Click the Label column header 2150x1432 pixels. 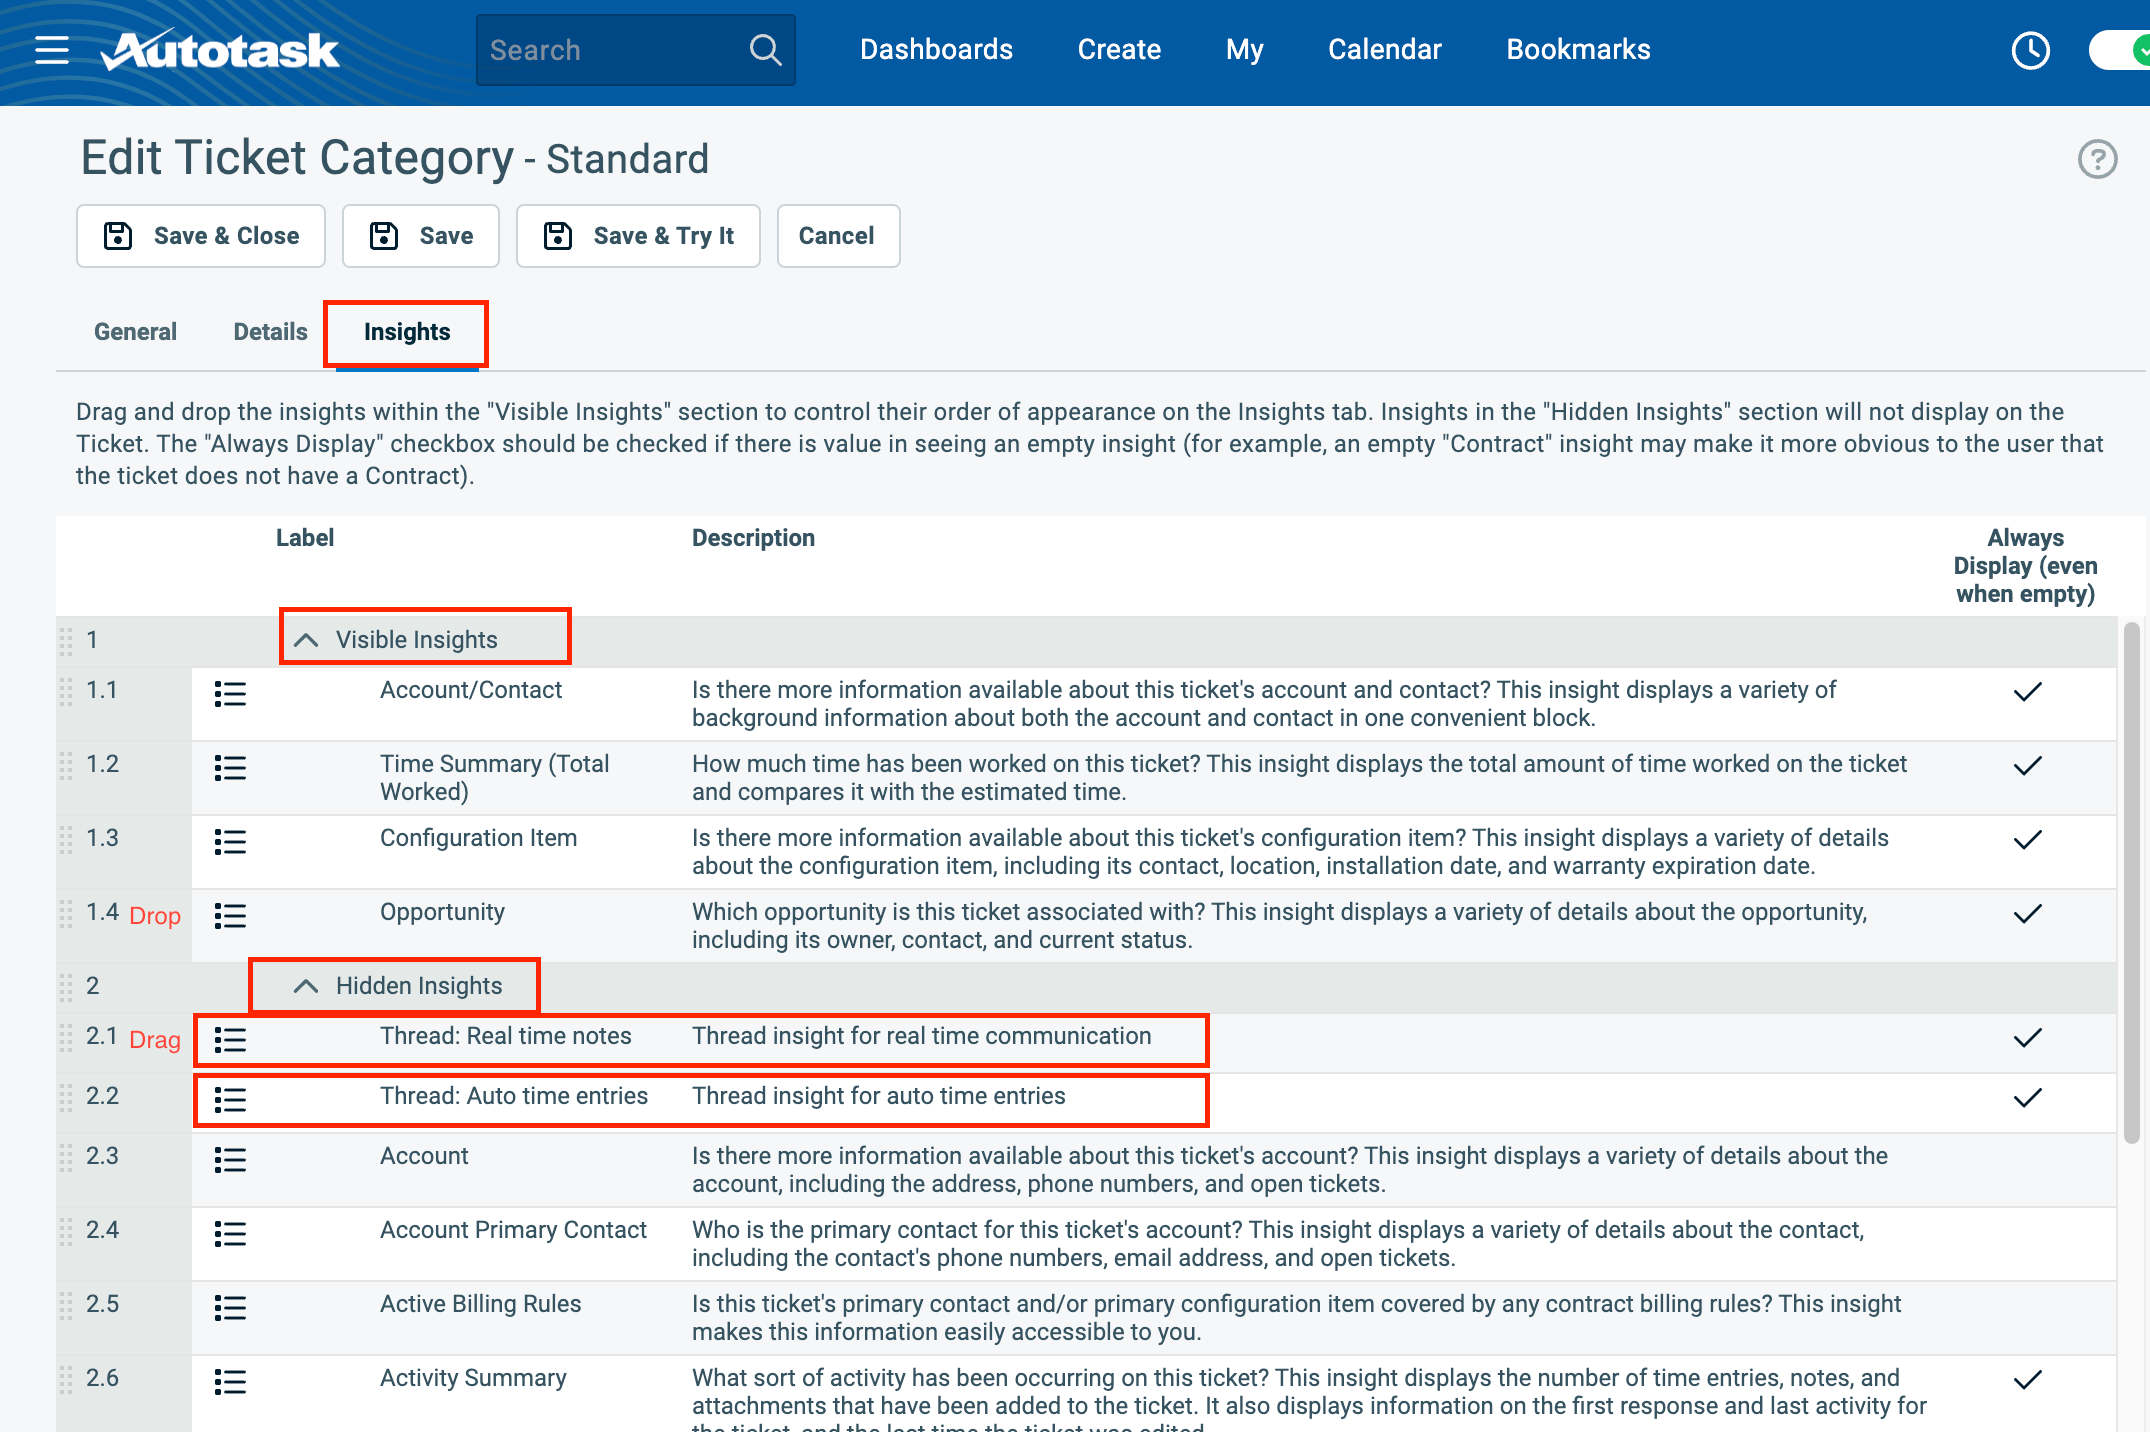305,538
